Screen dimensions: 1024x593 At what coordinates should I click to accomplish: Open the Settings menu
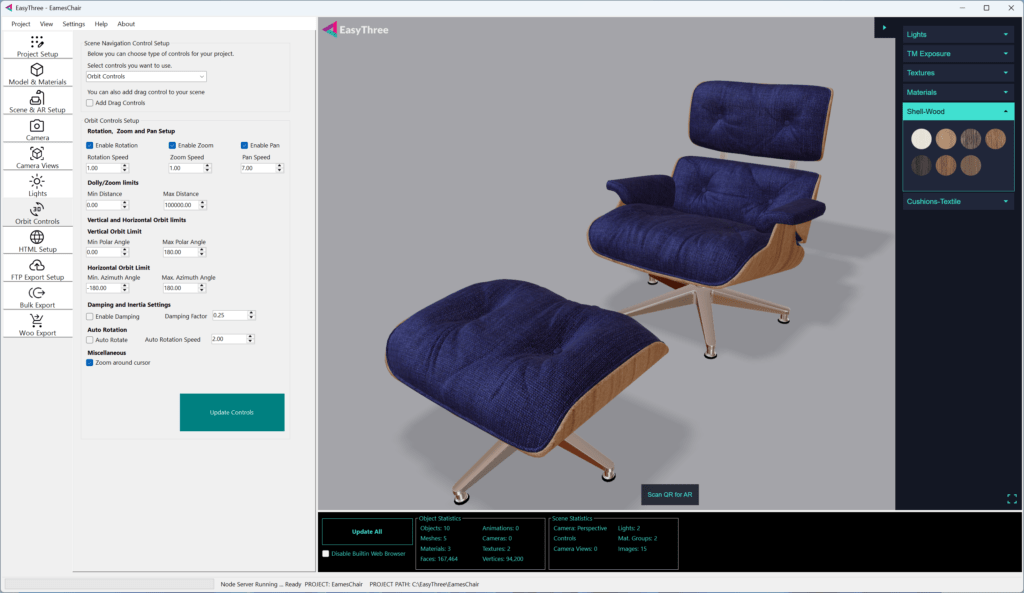[73, 23]
